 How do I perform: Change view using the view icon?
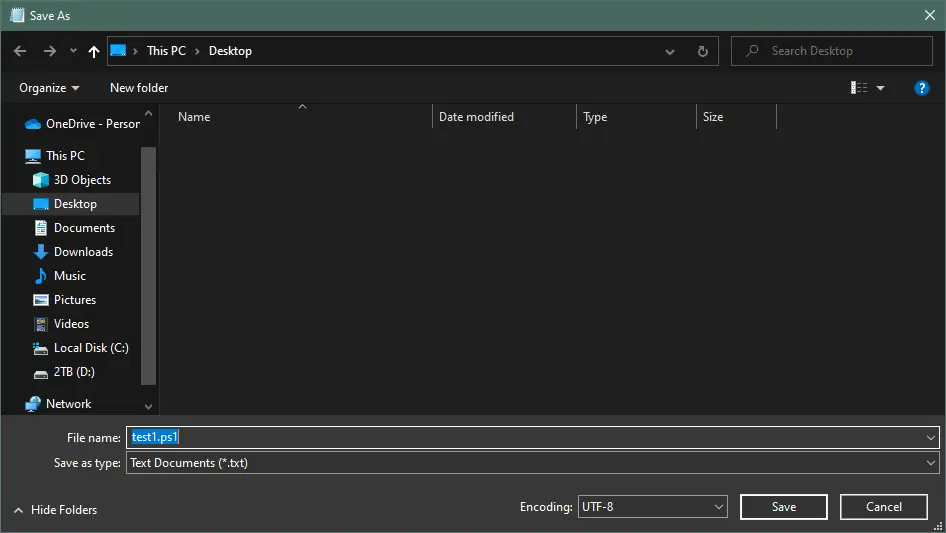[859, 88]
